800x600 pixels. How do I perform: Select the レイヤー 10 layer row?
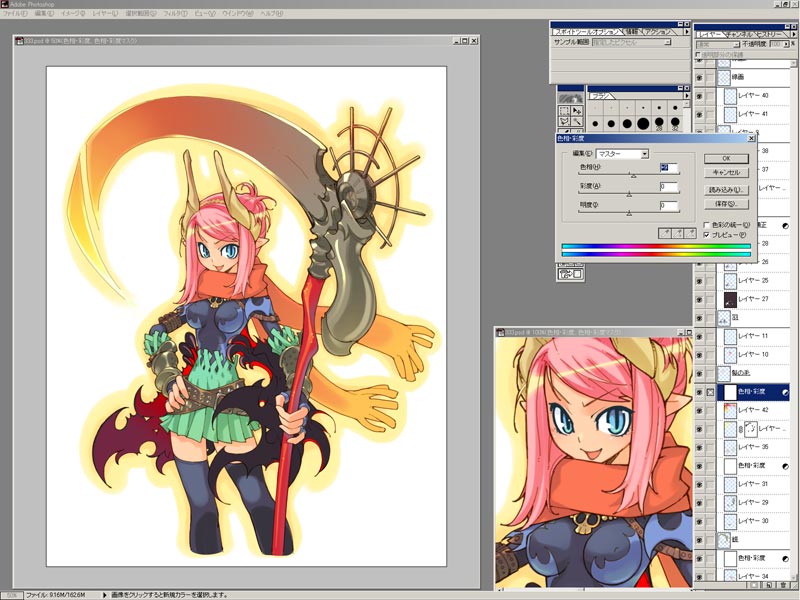753,355
